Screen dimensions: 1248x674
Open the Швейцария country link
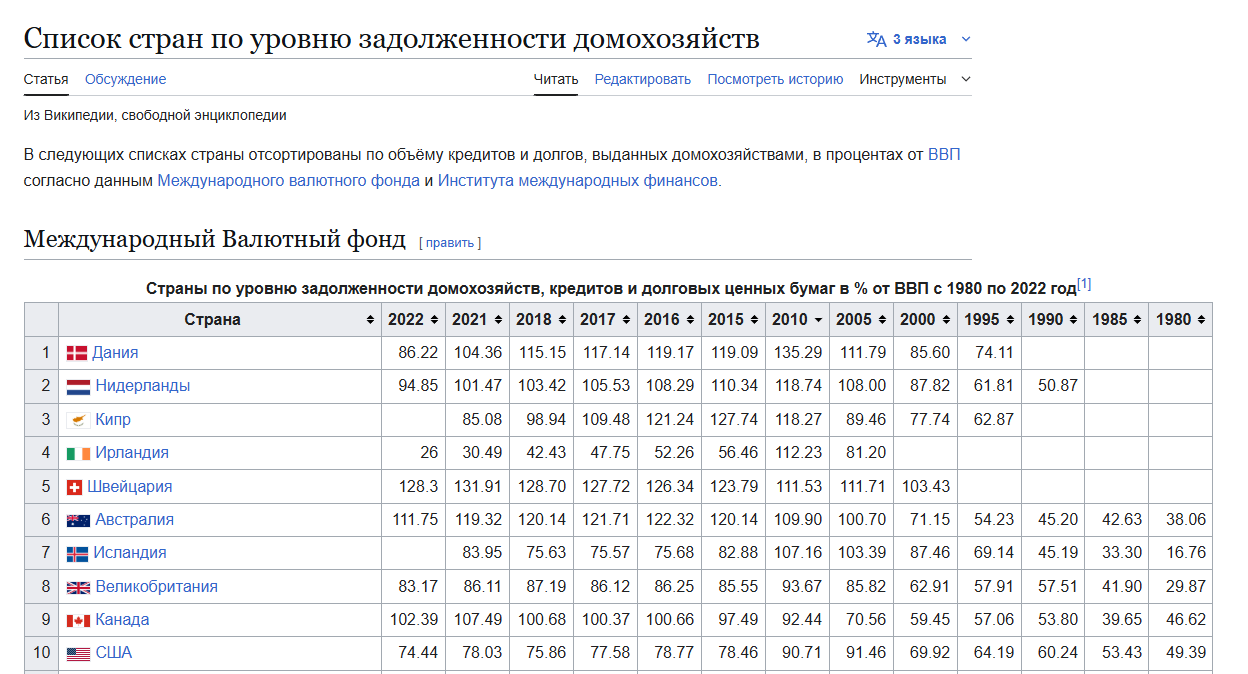[x=129, y=487]
